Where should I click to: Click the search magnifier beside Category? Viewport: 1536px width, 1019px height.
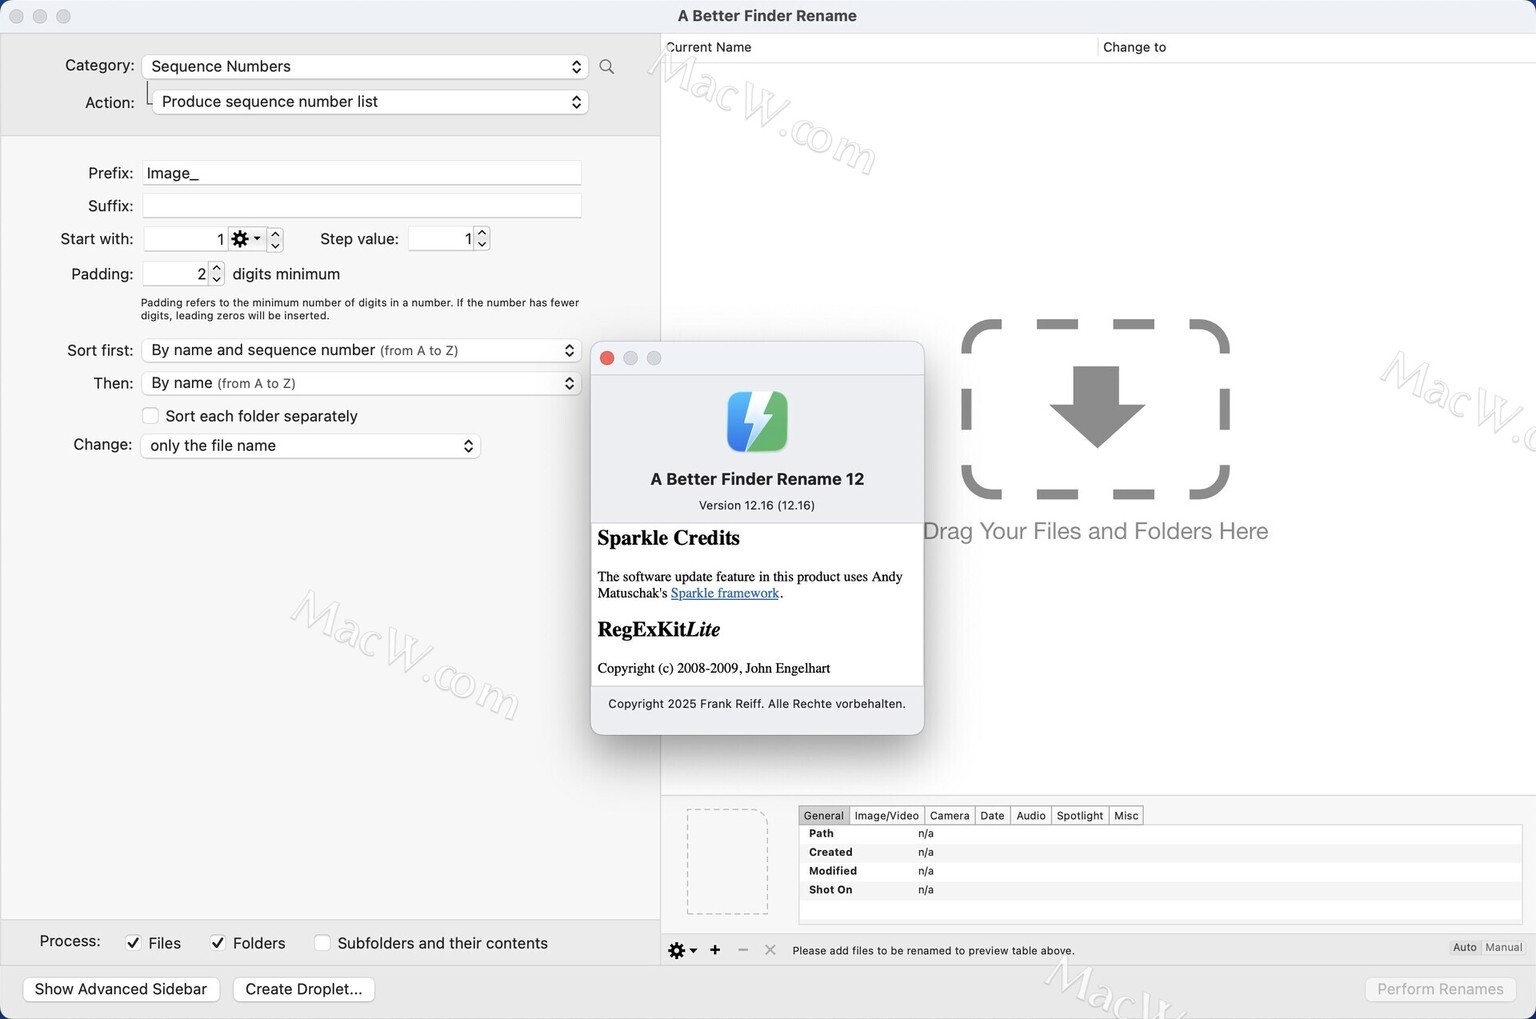[x=607, y=66]
